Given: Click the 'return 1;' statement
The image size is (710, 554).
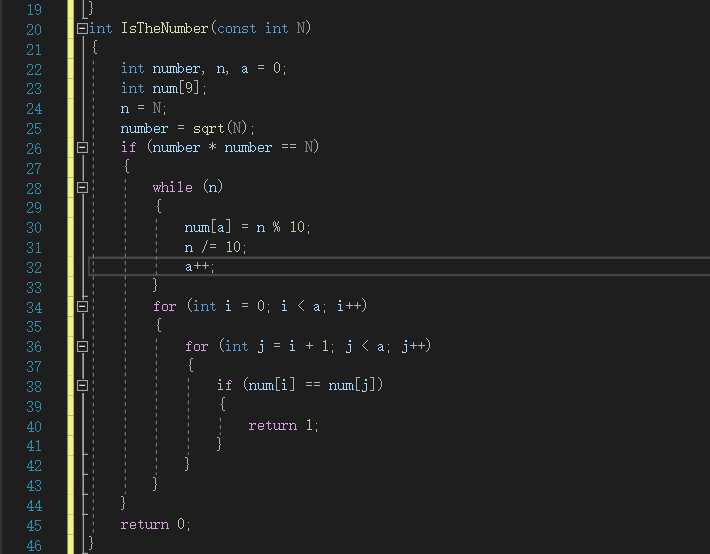Looking at the screenshot, I should coord(283,425).
